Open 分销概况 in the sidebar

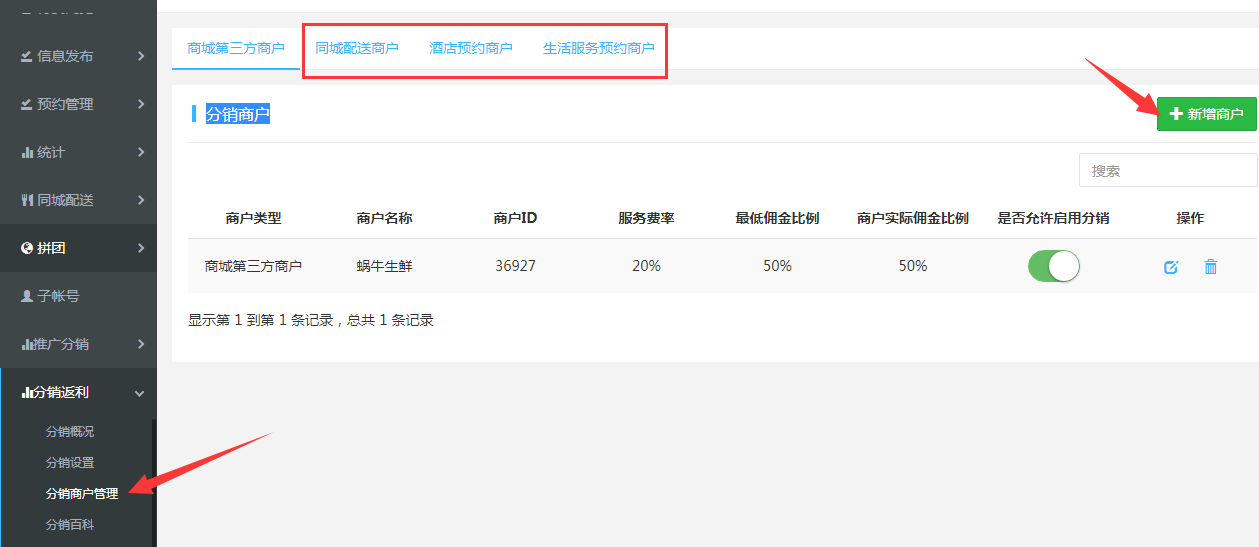tap(70, 432)
